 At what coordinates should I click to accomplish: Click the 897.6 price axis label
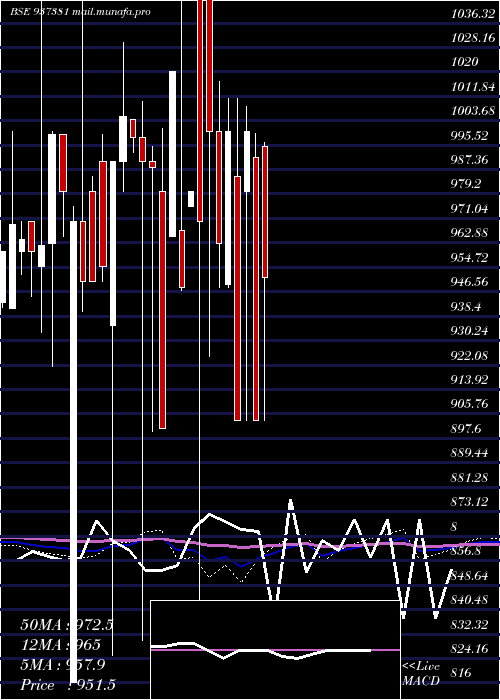click(466, 429)
